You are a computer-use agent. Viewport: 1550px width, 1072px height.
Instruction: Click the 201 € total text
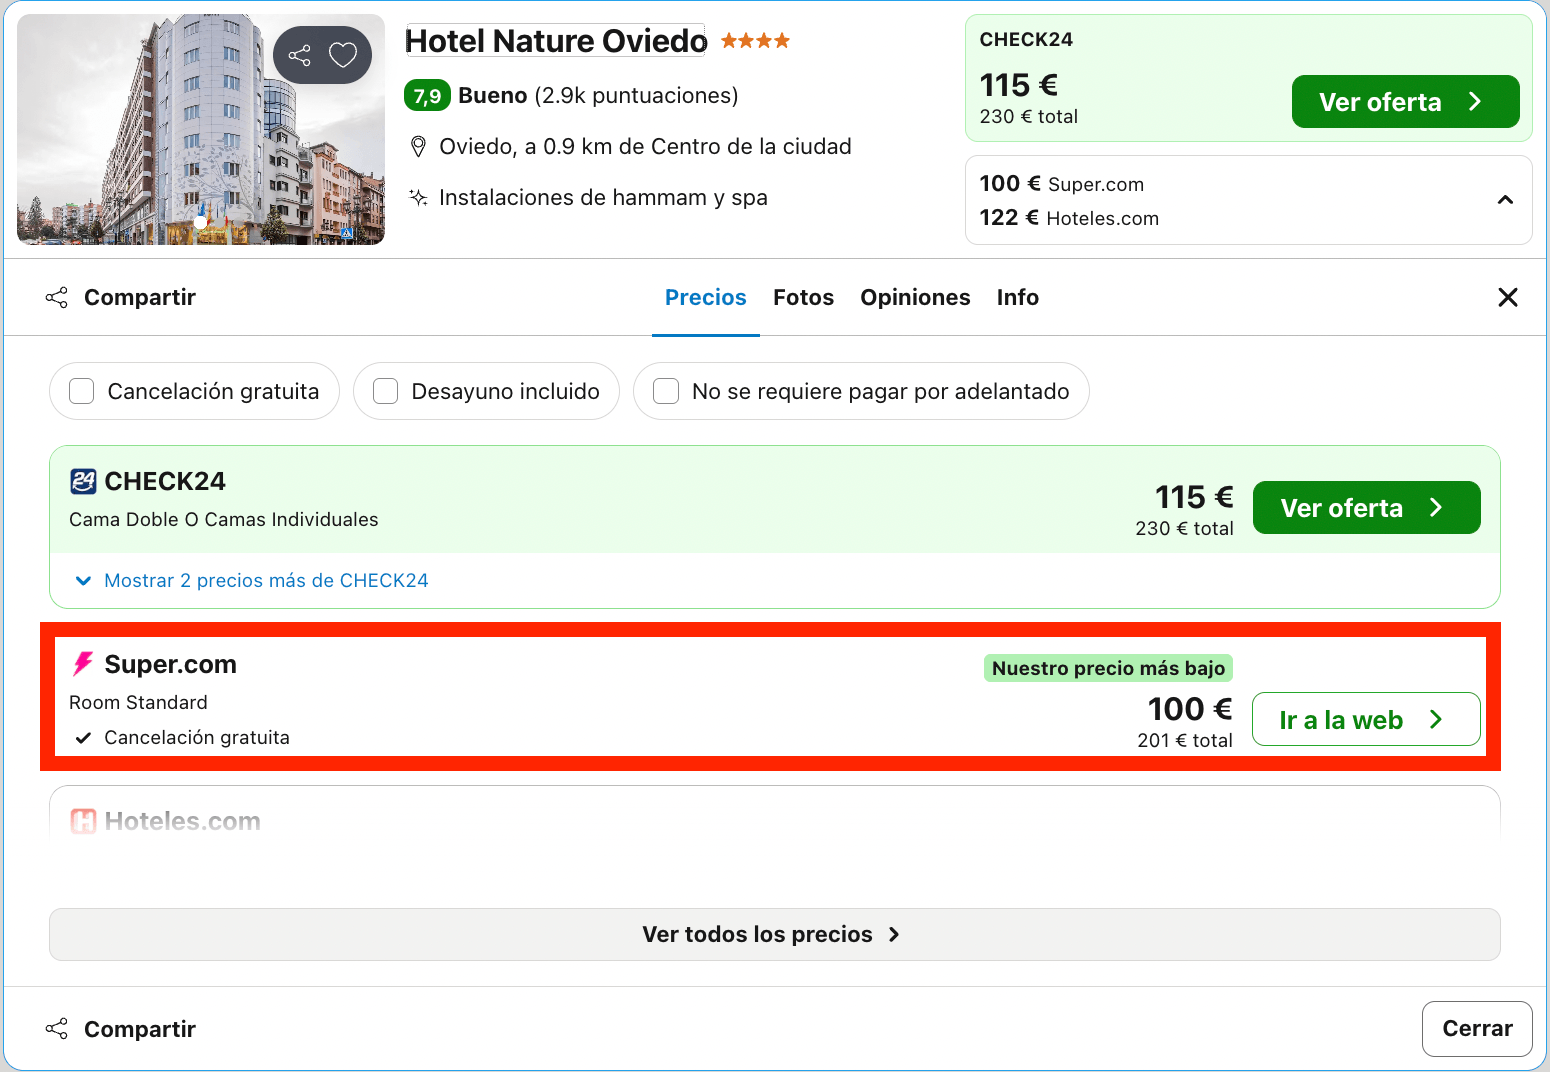tap(1185, 741)
